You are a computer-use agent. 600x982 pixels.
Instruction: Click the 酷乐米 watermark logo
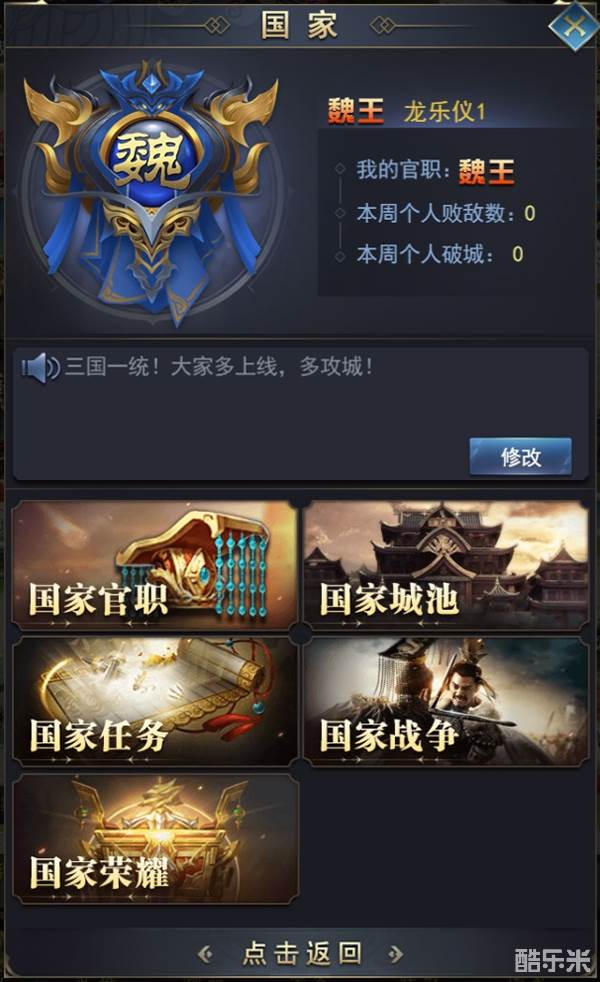[x=554, y=960]
